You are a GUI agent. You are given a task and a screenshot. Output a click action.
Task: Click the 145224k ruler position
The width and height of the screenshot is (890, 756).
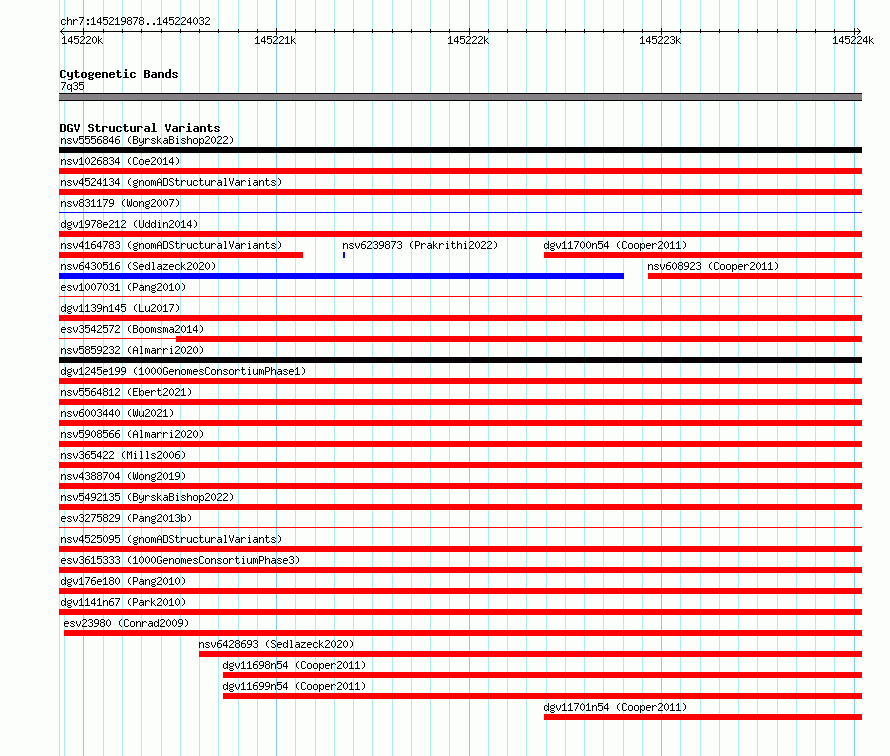[853, 40]
